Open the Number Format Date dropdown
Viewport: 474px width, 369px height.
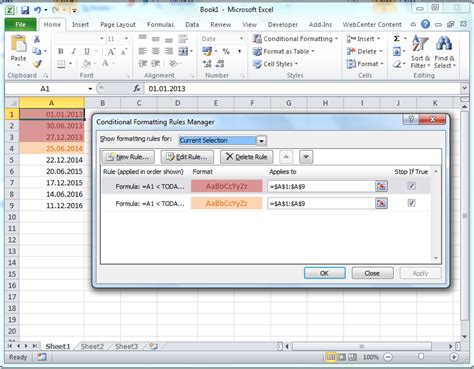point(241,39)
